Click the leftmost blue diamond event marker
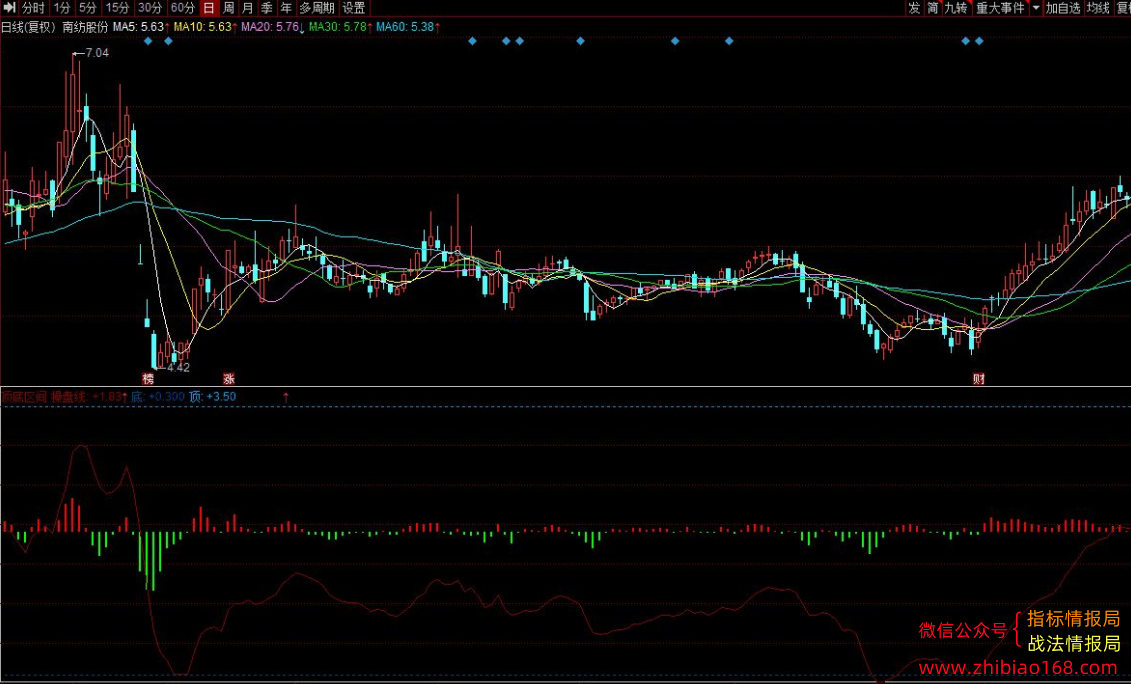1131x684 pixels. [x=148, y=41]
